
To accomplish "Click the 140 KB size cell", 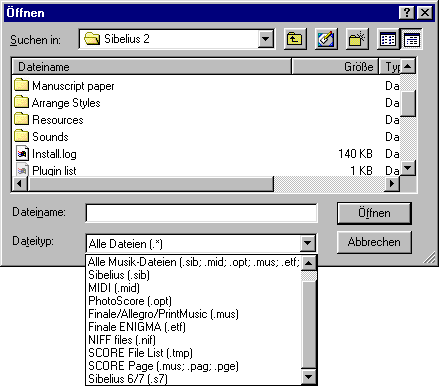I will pyautogui.click(x=355, y=154).
